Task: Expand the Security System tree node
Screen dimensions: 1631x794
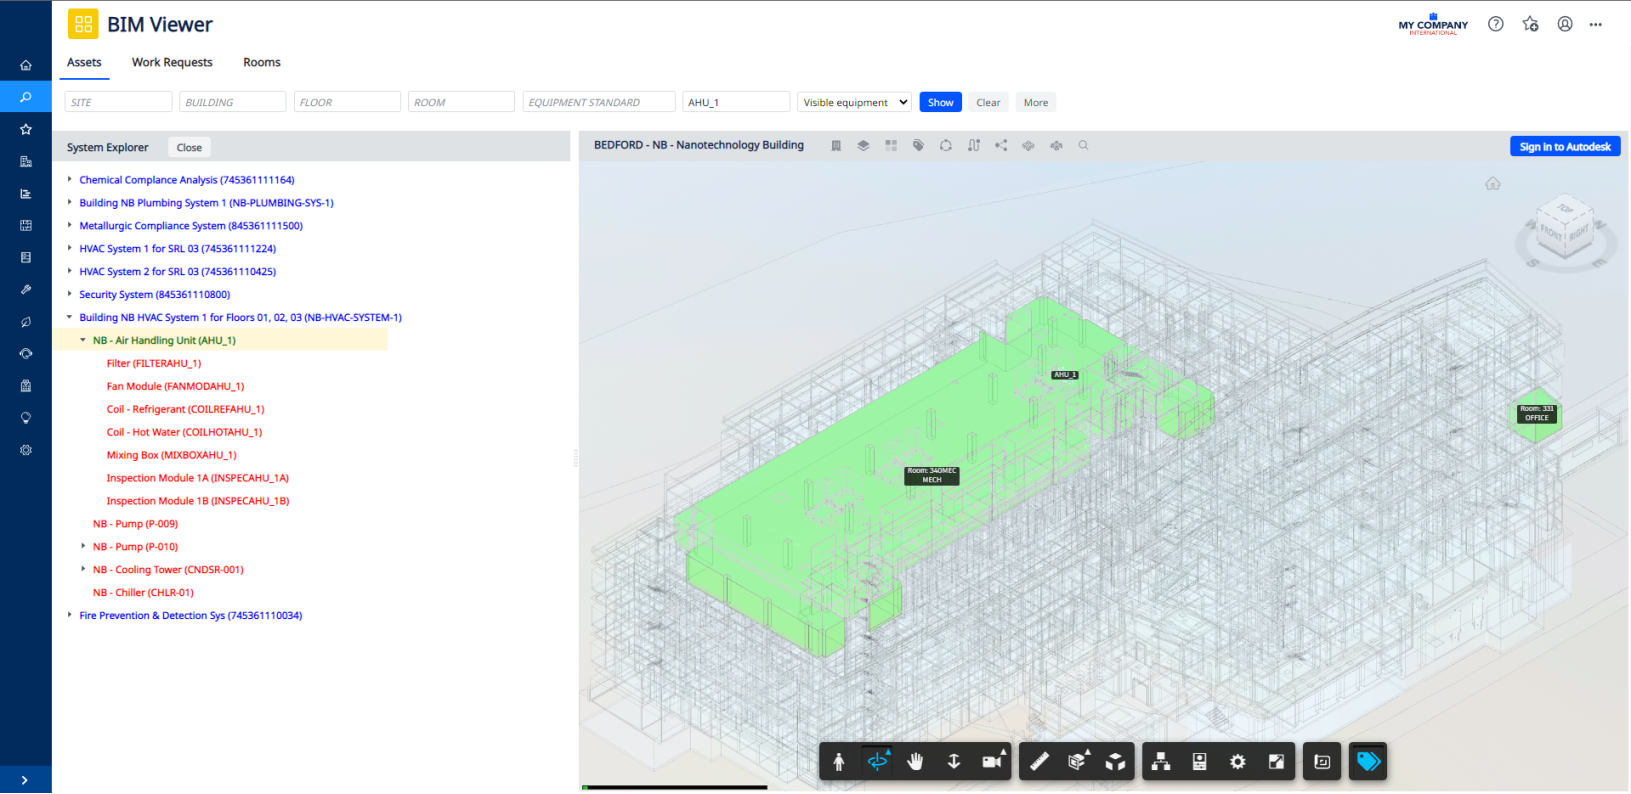Action: coord(69,294)
